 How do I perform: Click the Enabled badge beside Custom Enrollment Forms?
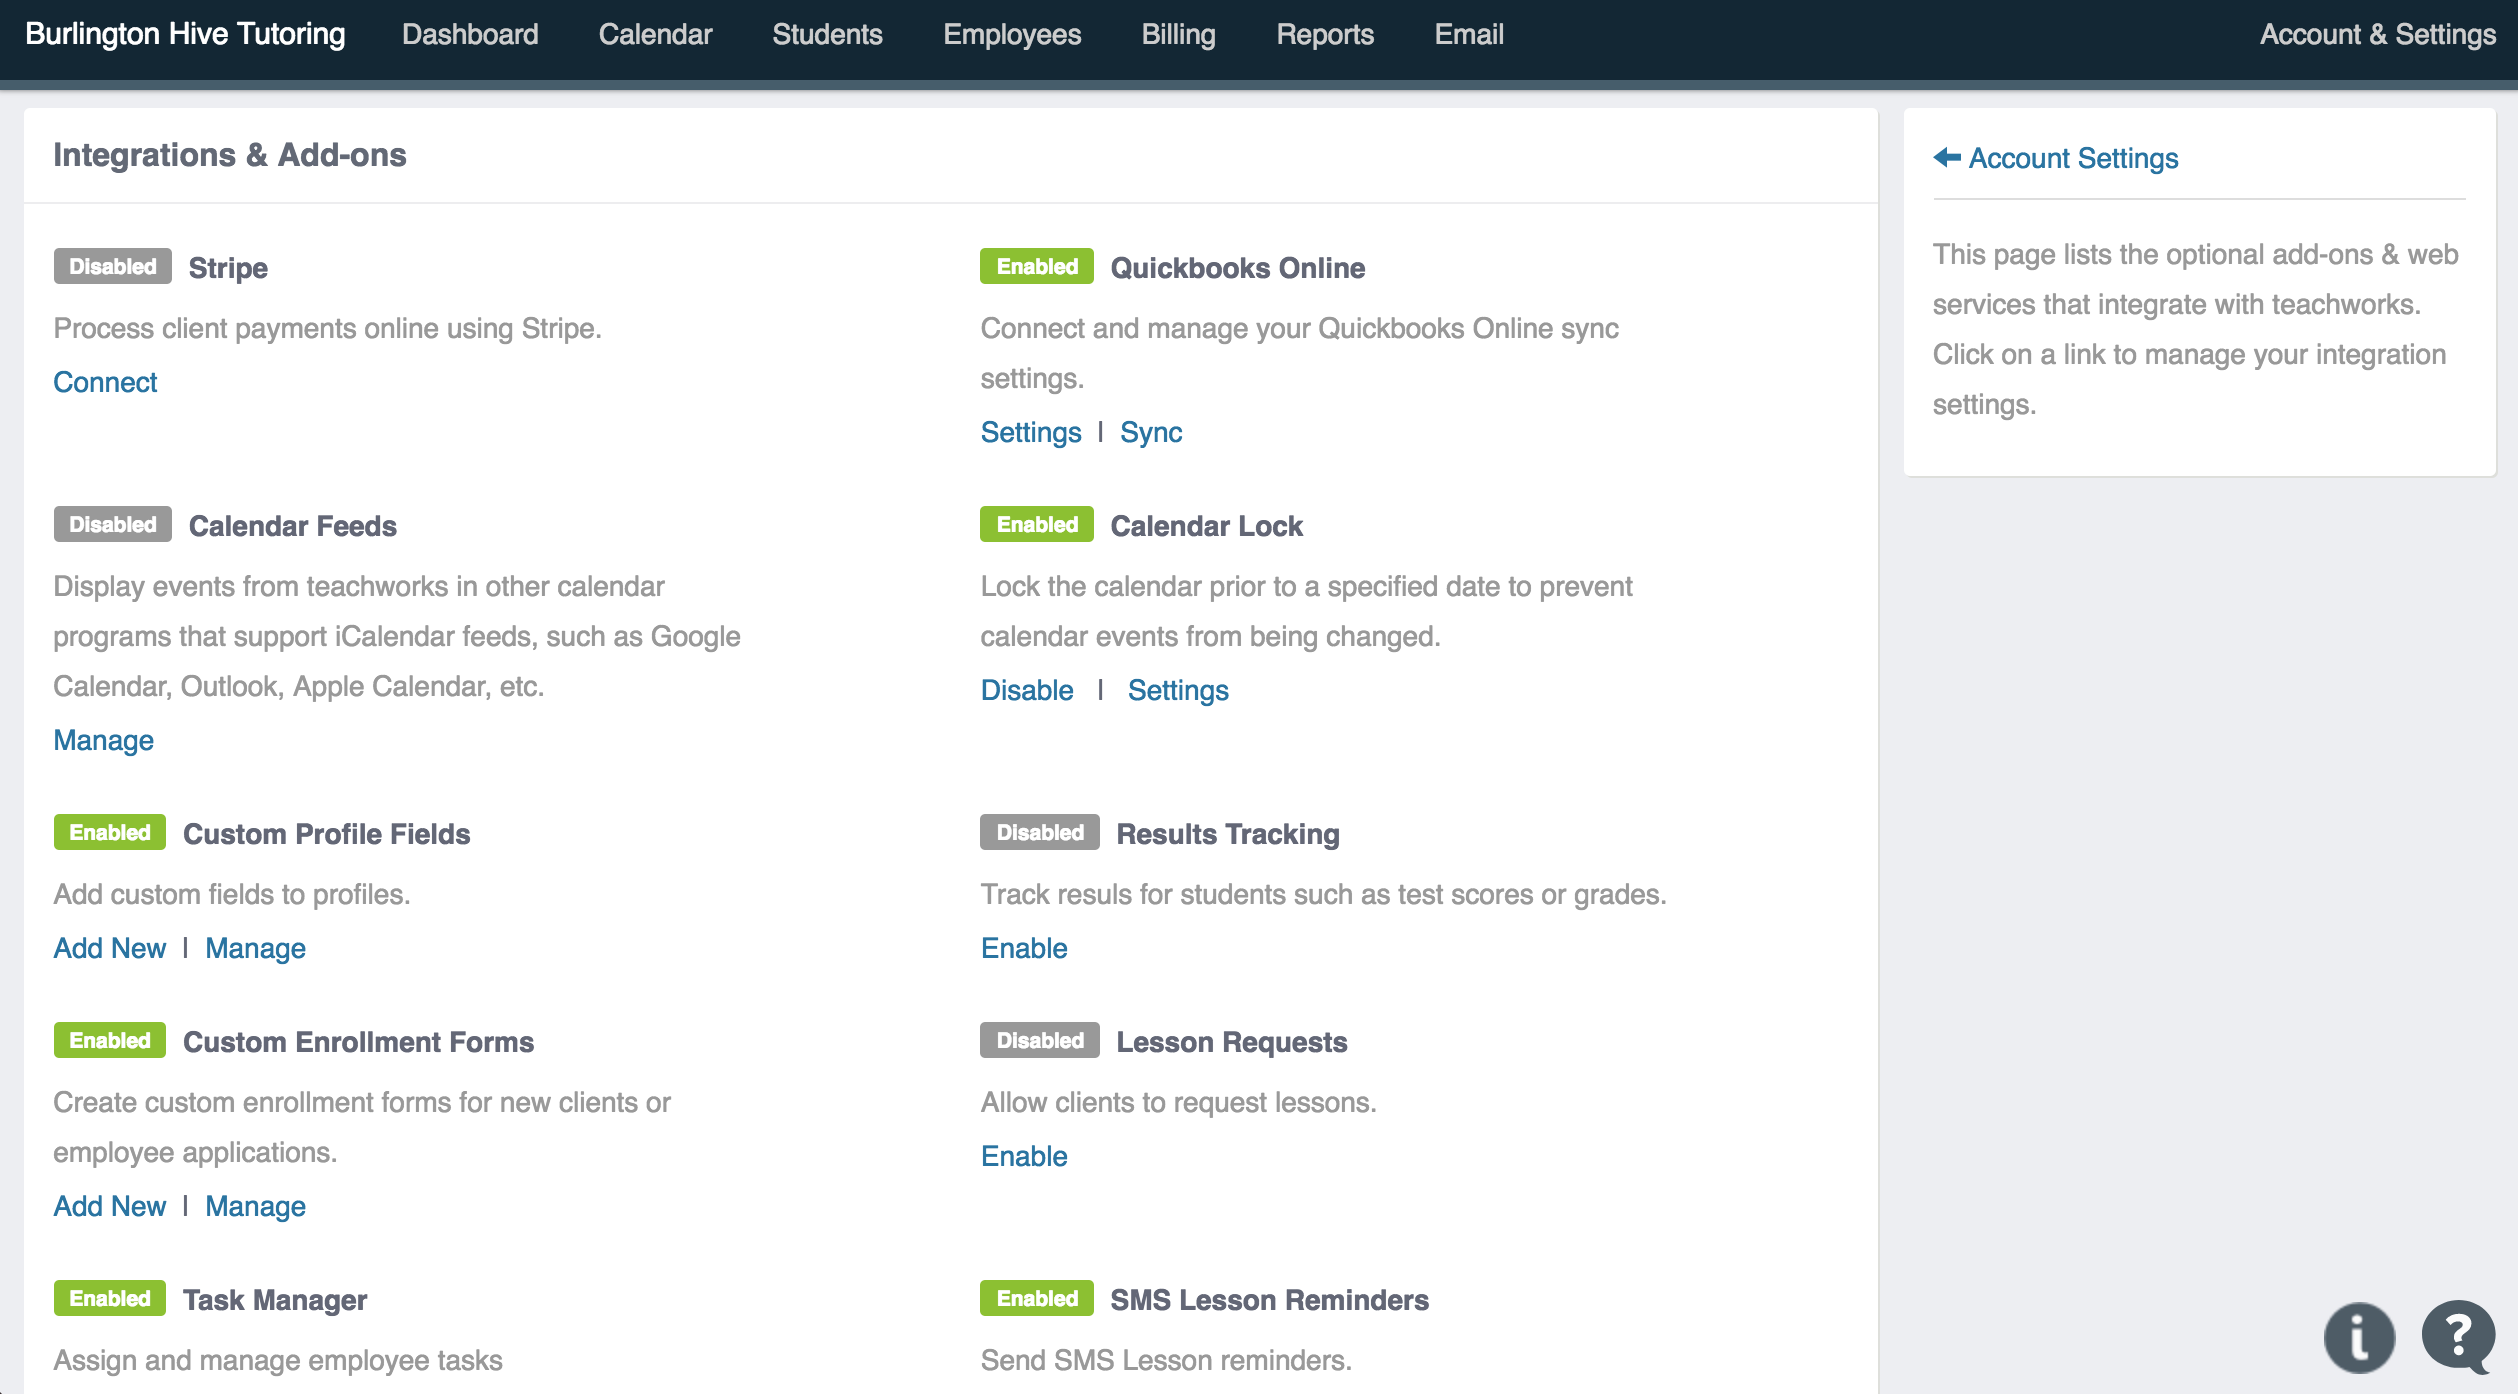pyautogui.click(x=110, y=1040)
